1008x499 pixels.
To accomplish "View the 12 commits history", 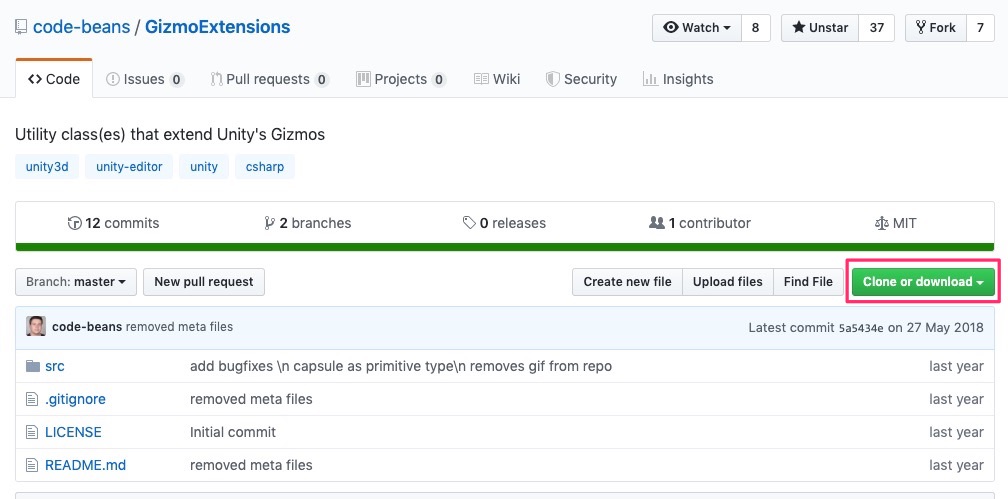I will (x=113, y=223).
